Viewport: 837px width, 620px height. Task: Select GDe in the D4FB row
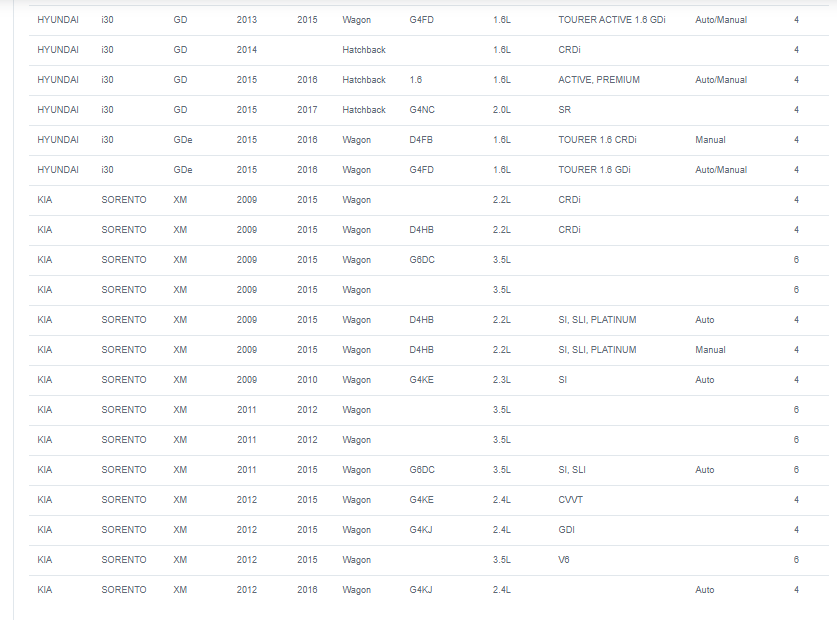tap(183, 139)
